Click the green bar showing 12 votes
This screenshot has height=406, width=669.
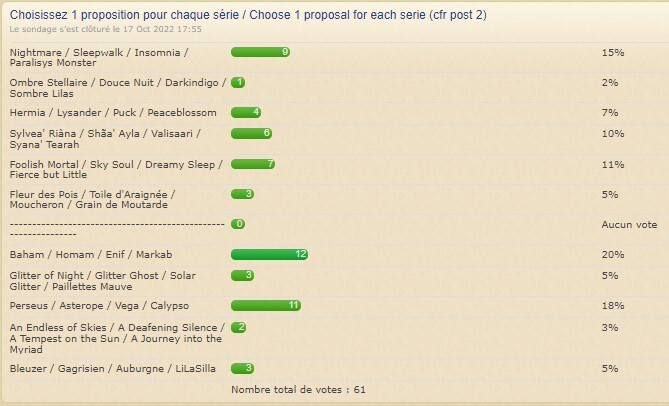(269, 255)
